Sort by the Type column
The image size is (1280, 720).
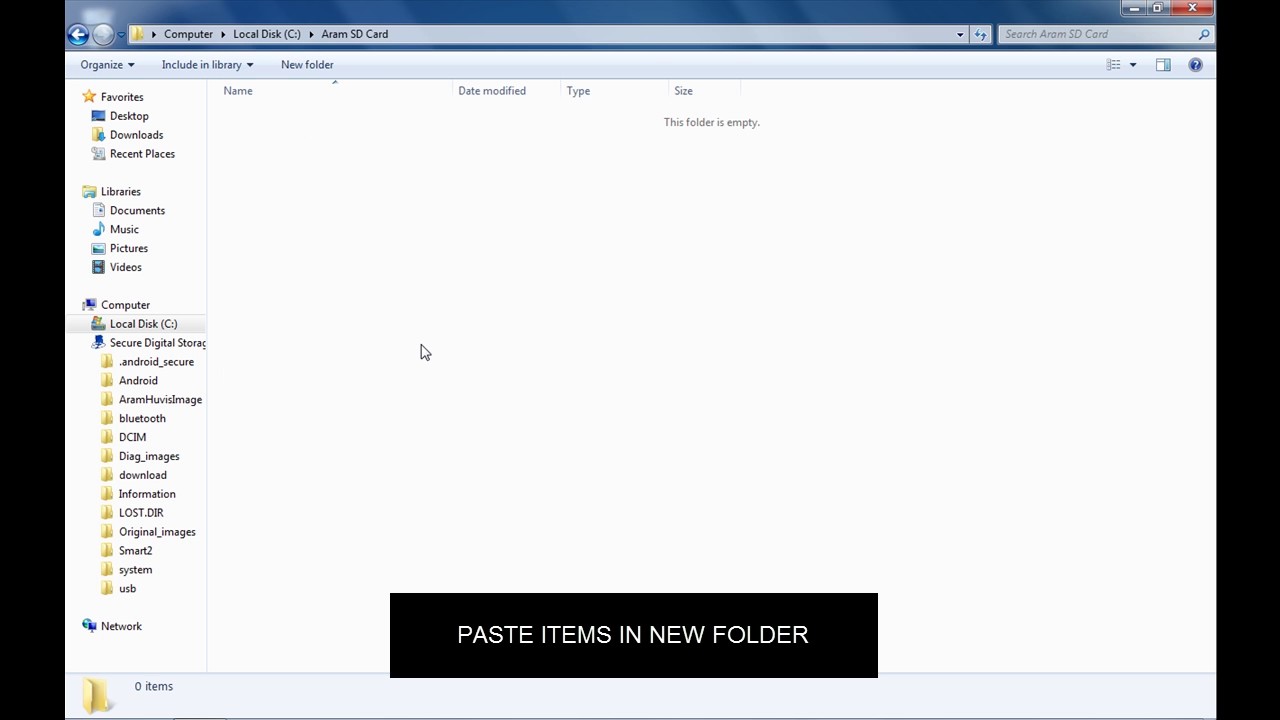pos(578,91)
